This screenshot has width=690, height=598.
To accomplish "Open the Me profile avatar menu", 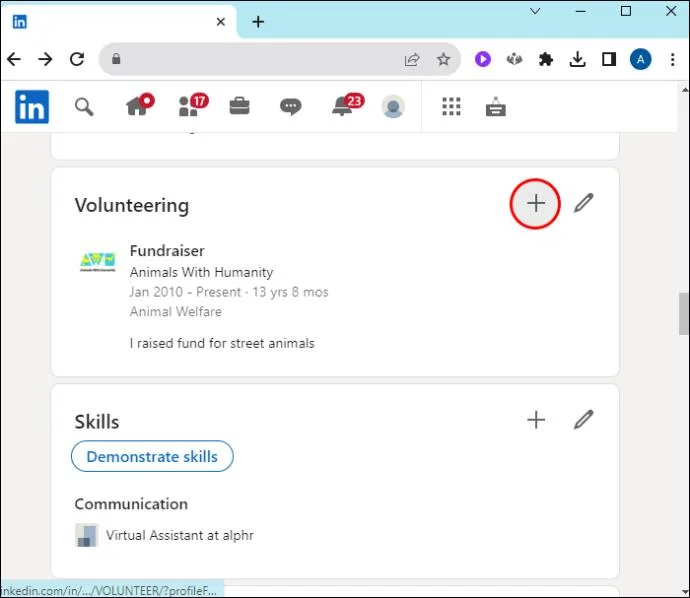I will coord(393,106).
